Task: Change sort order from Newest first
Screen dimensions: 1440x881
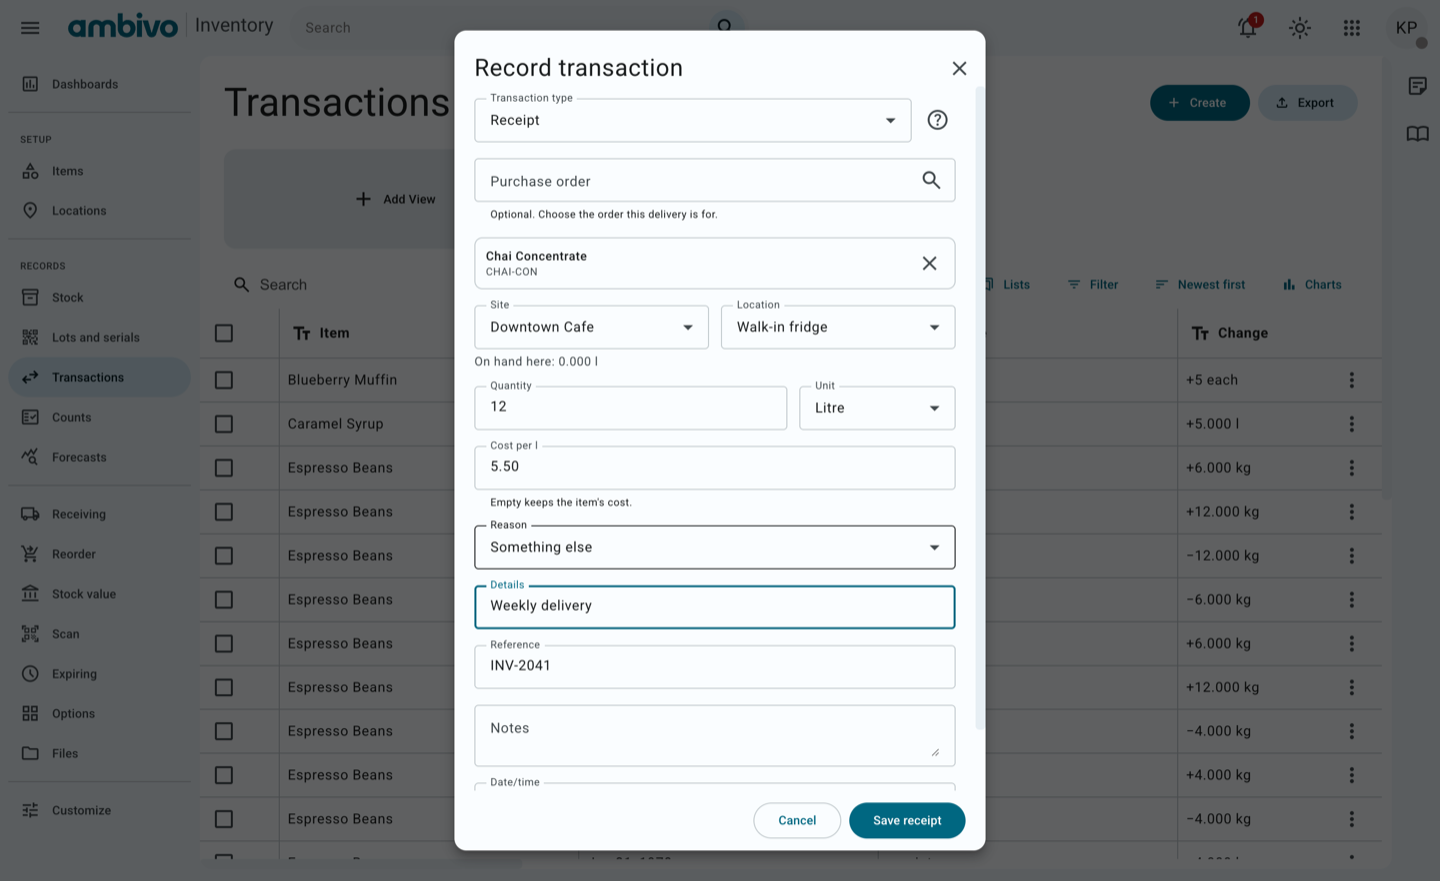Action: point(1200,285)
